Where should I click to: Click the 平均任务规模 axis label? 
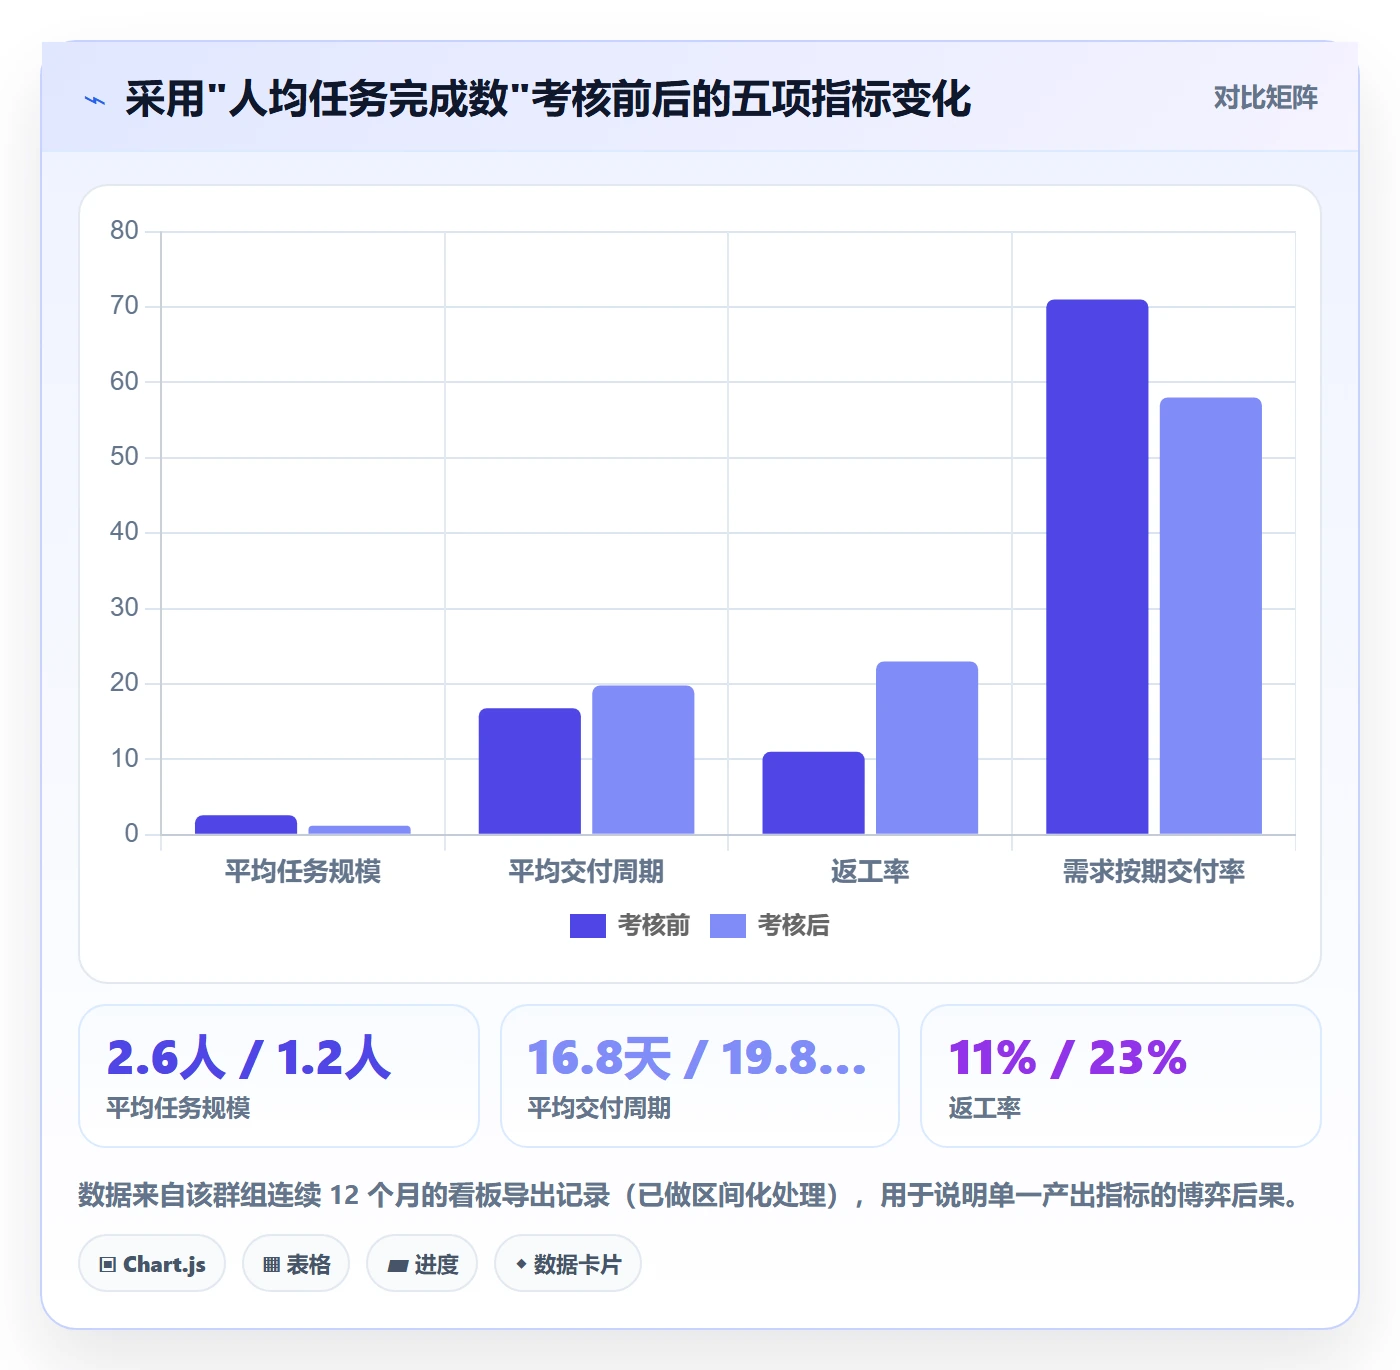point(303,872)
